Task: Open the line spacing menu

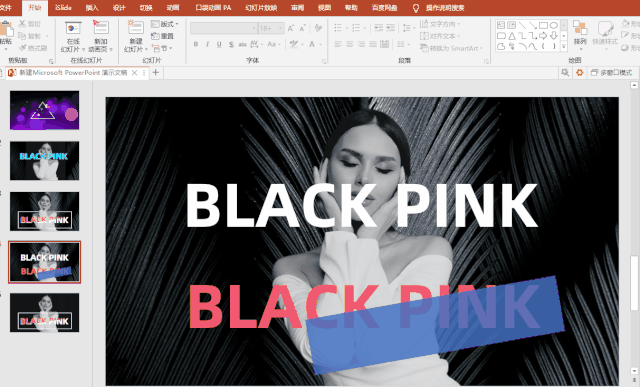Action: pyautogui.click(x=408, y=28)
